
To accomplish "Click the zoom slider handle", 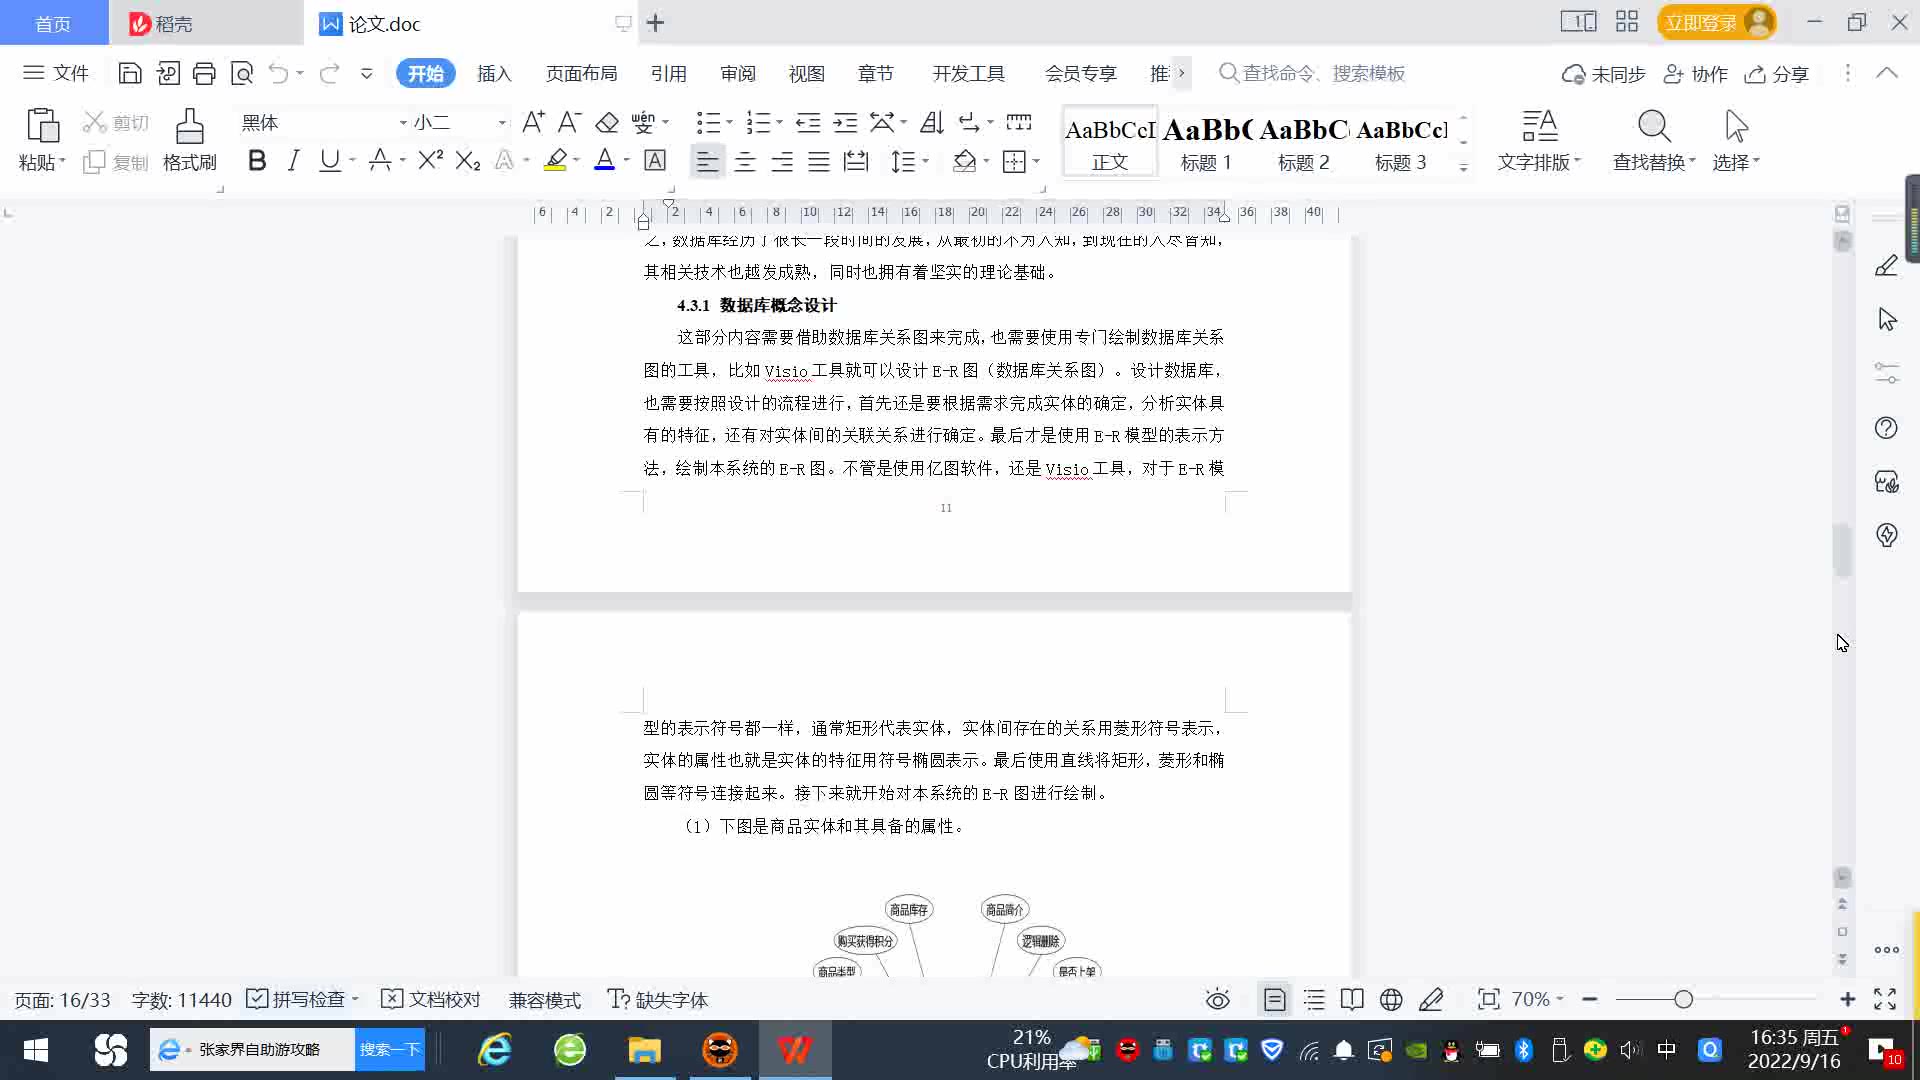I will [x=1683, y=1000].
